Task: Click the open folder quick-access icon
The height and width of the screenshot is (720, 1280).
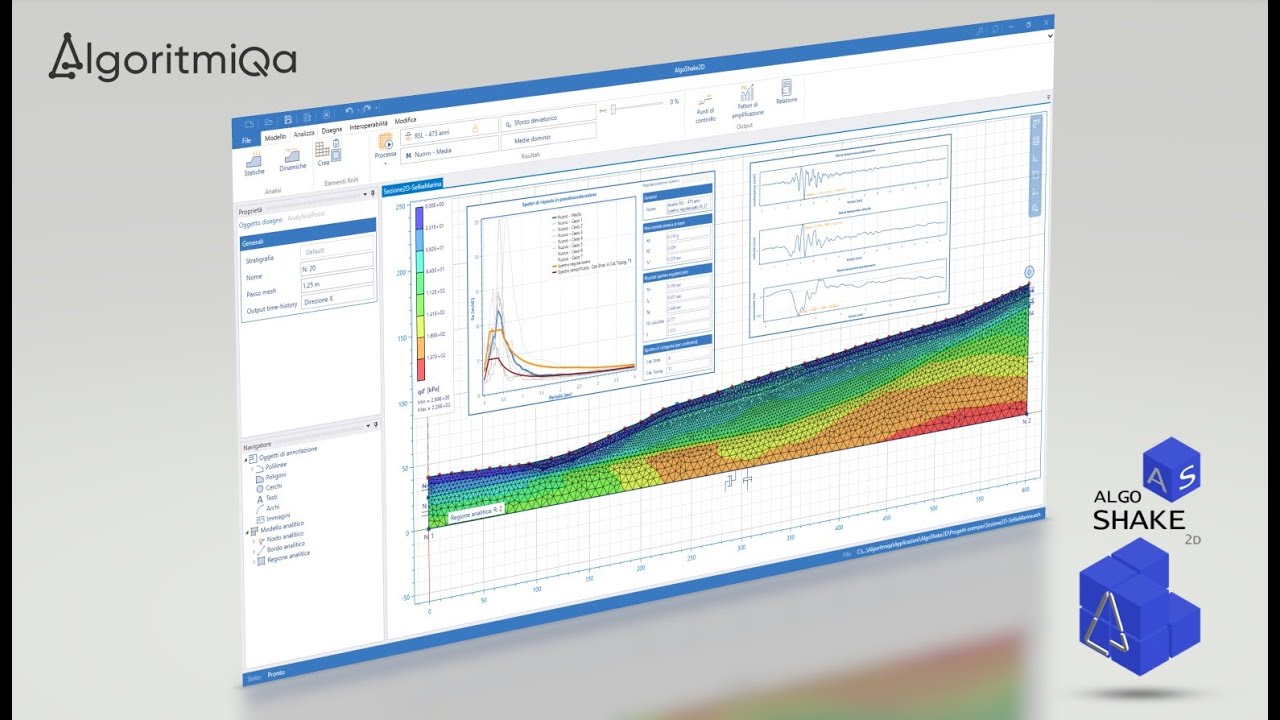Action: (x=267, y=122)
